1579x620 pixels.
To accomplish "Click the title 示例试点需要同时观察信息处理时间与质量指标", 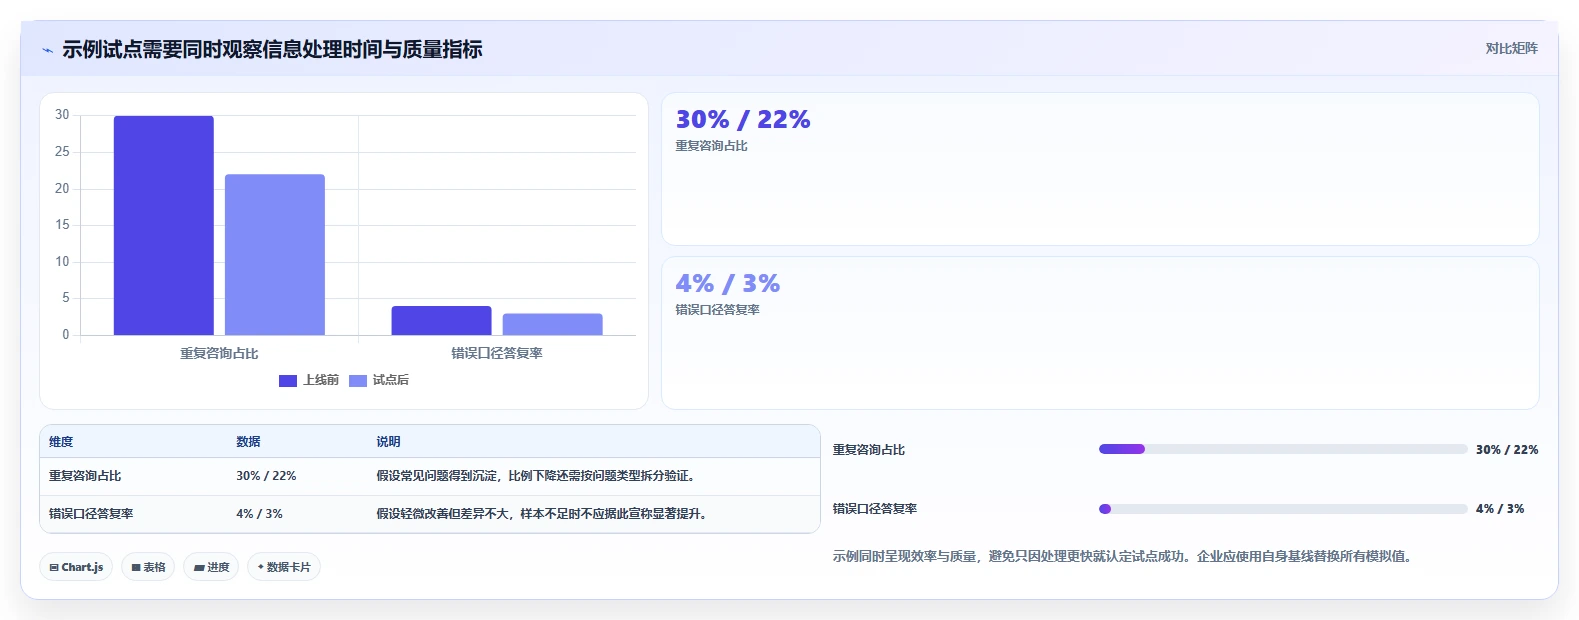I will [272, 50].
